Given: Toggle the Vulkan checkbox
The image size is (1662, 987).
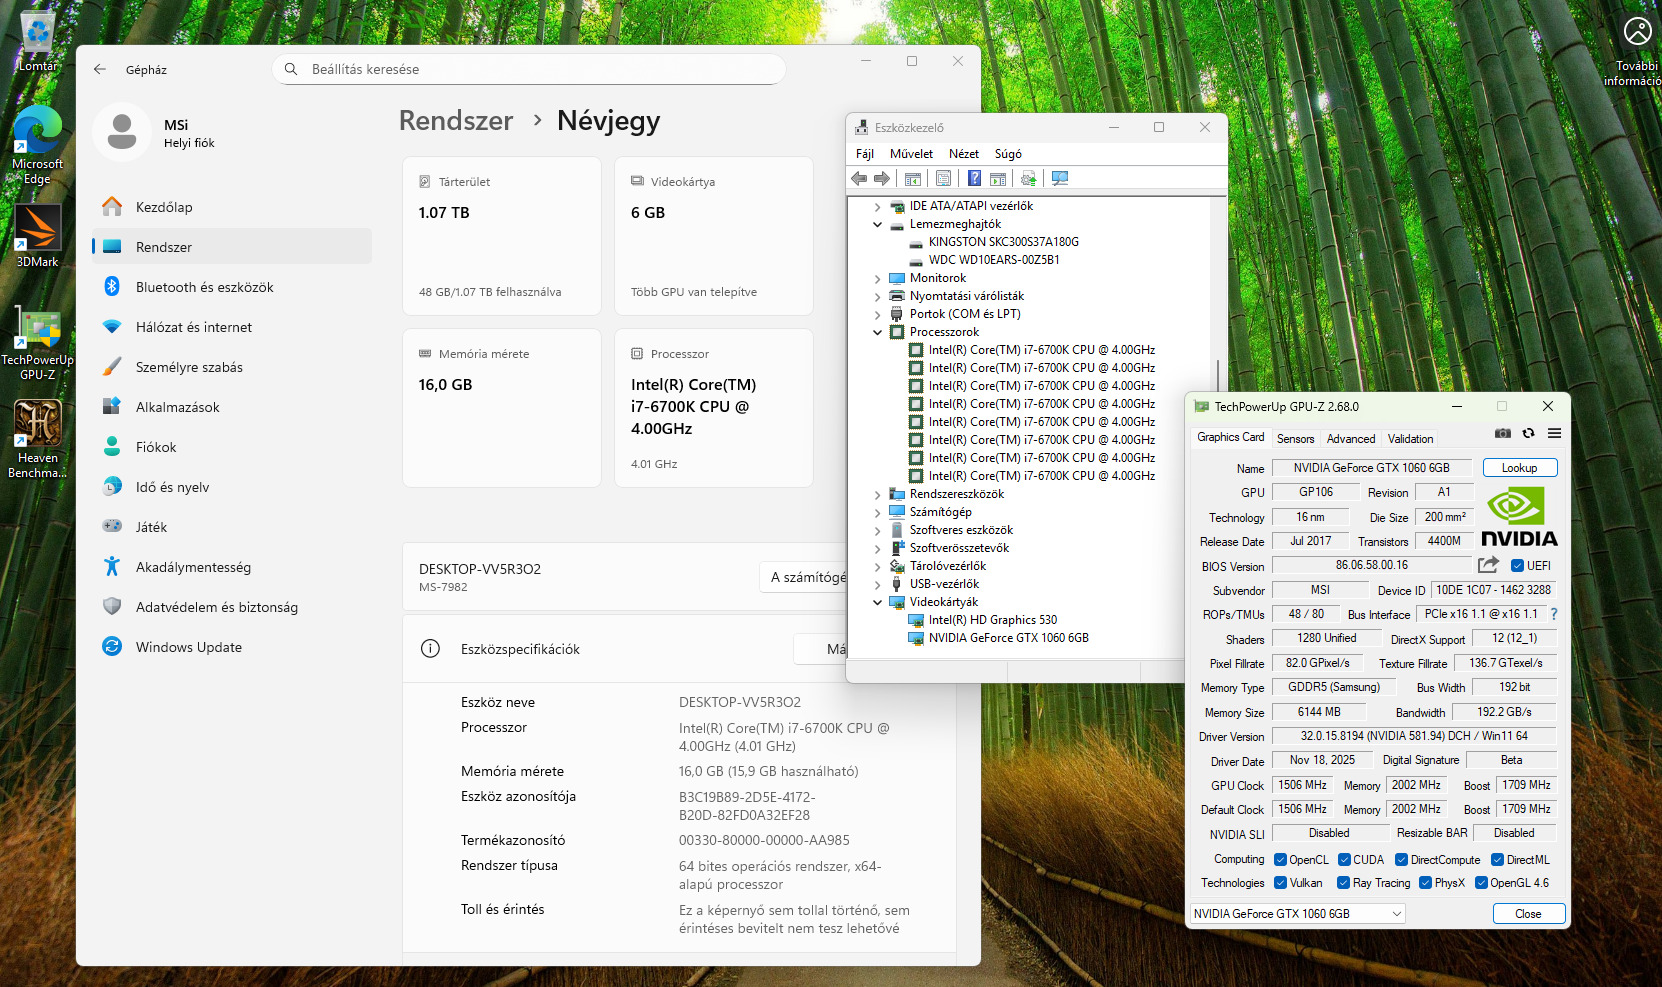Looking at the screenshot, I should pyautogui.click(x=1280, y=883).
